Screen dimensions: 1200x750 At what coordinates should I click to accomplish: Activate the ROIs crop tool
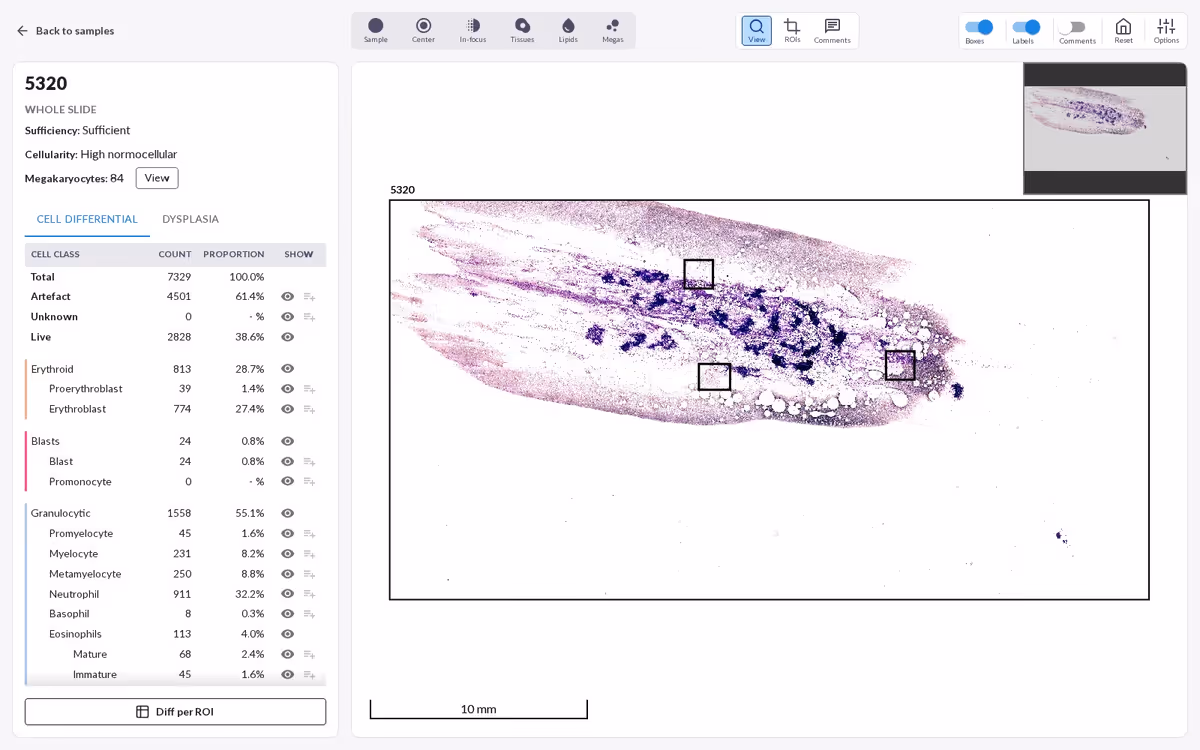(x=792, y=30)
